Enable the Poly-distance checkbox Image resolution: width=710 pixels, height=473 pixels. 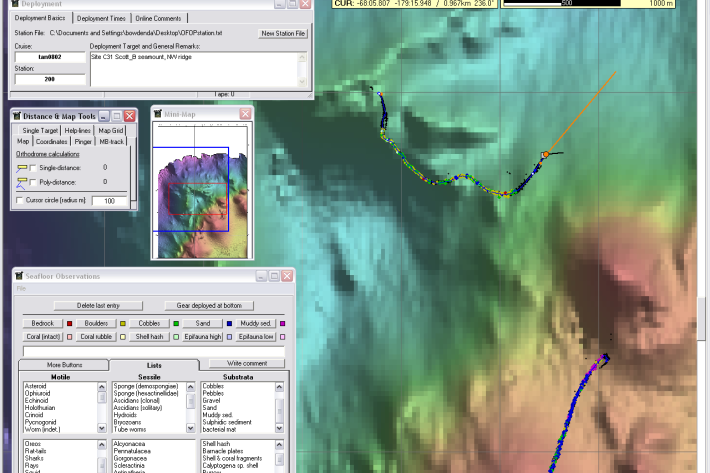pyautogui.click(x=33, y=181)
